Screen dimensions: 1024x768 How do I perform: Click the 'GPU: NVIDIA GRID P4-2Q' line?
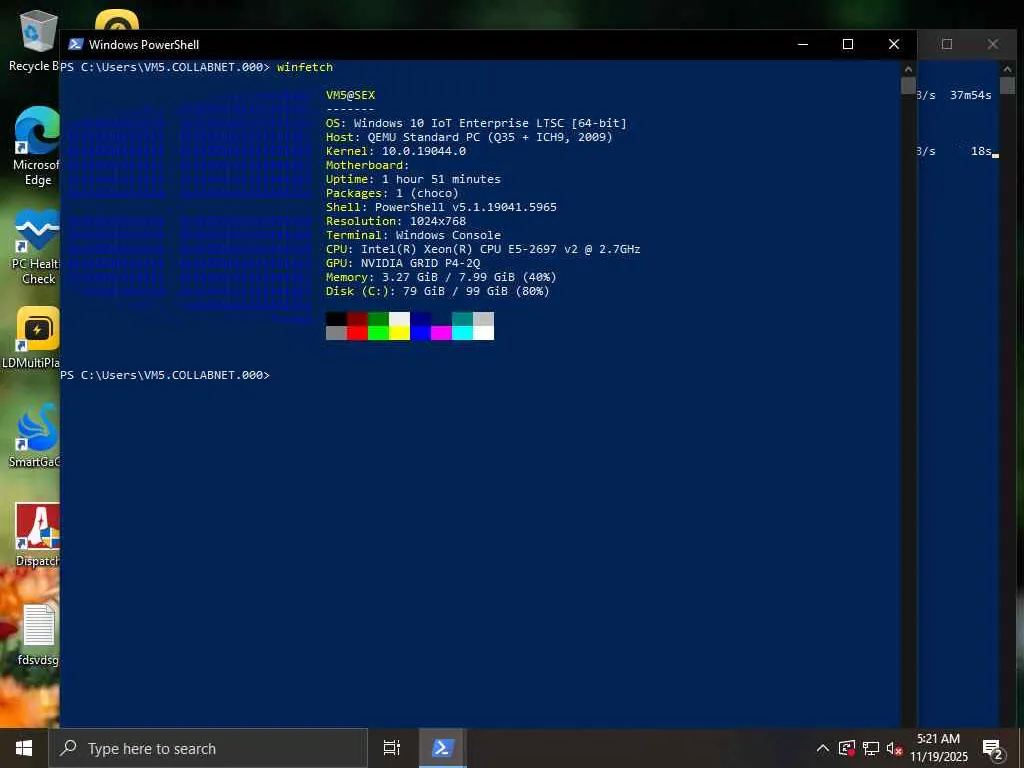coord(403,263)
